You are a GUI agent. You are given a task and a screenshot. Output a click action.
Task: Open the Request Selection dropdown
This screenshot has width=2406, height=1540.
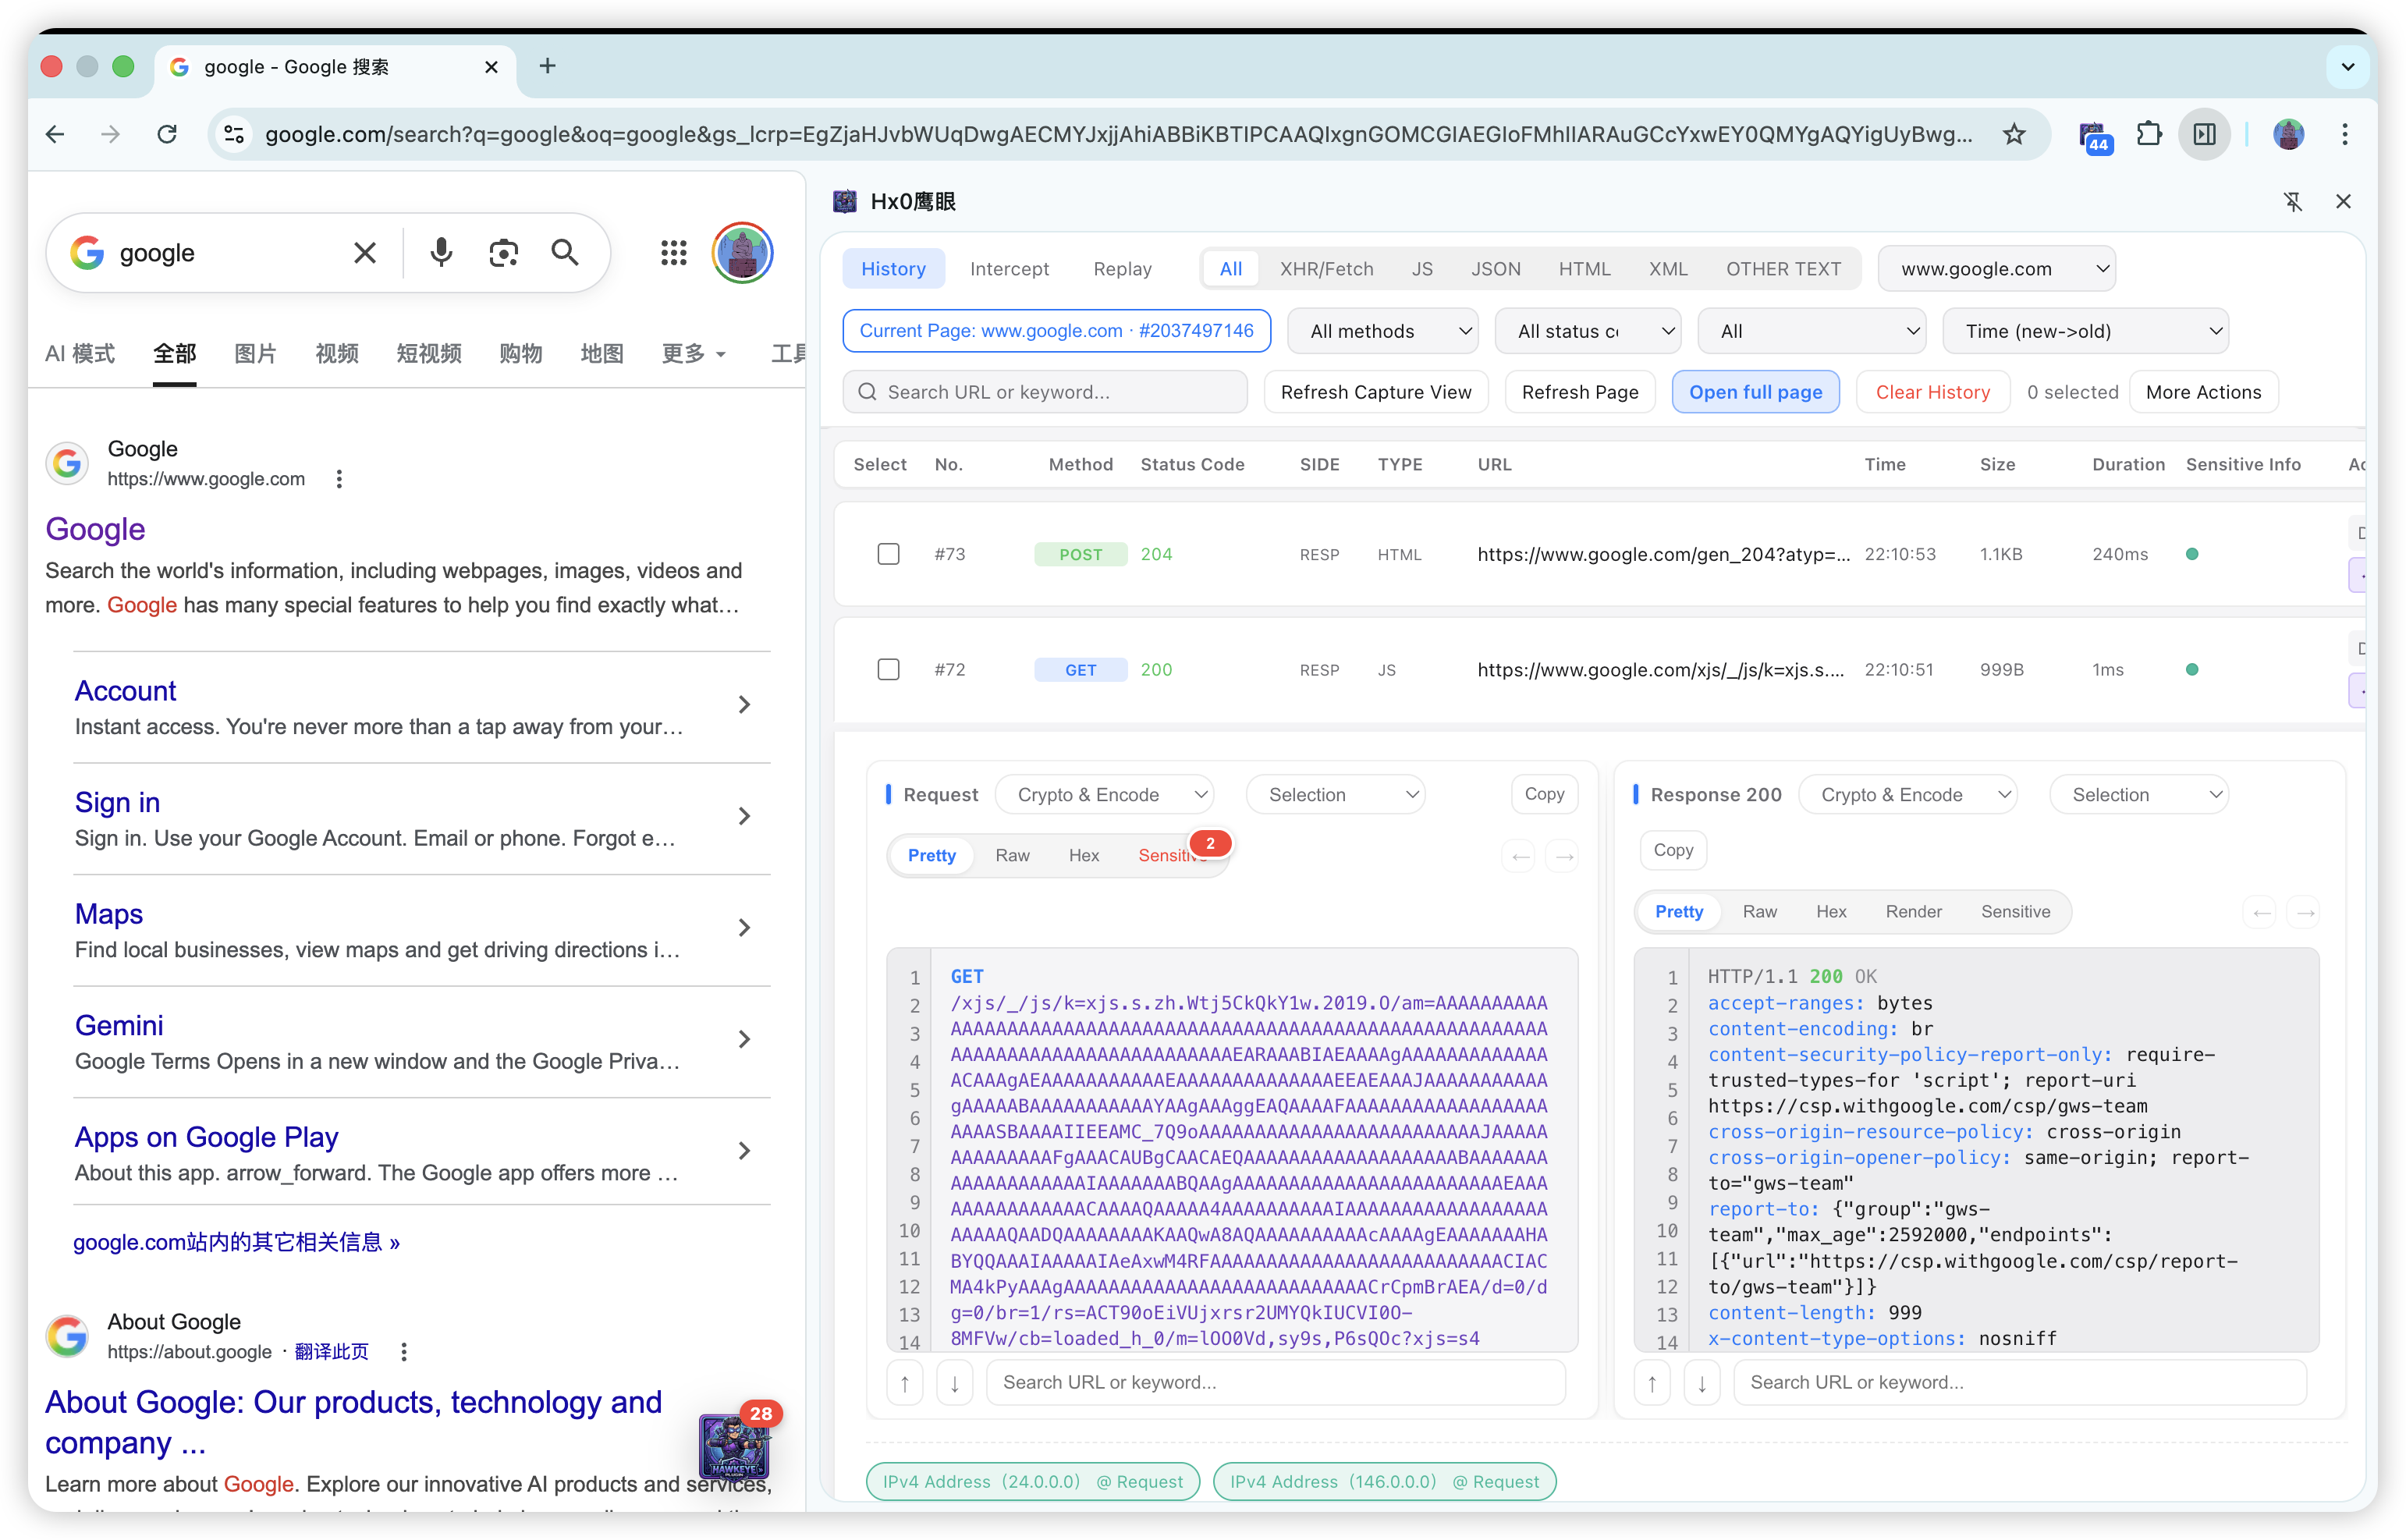(x=1336, y=795)
